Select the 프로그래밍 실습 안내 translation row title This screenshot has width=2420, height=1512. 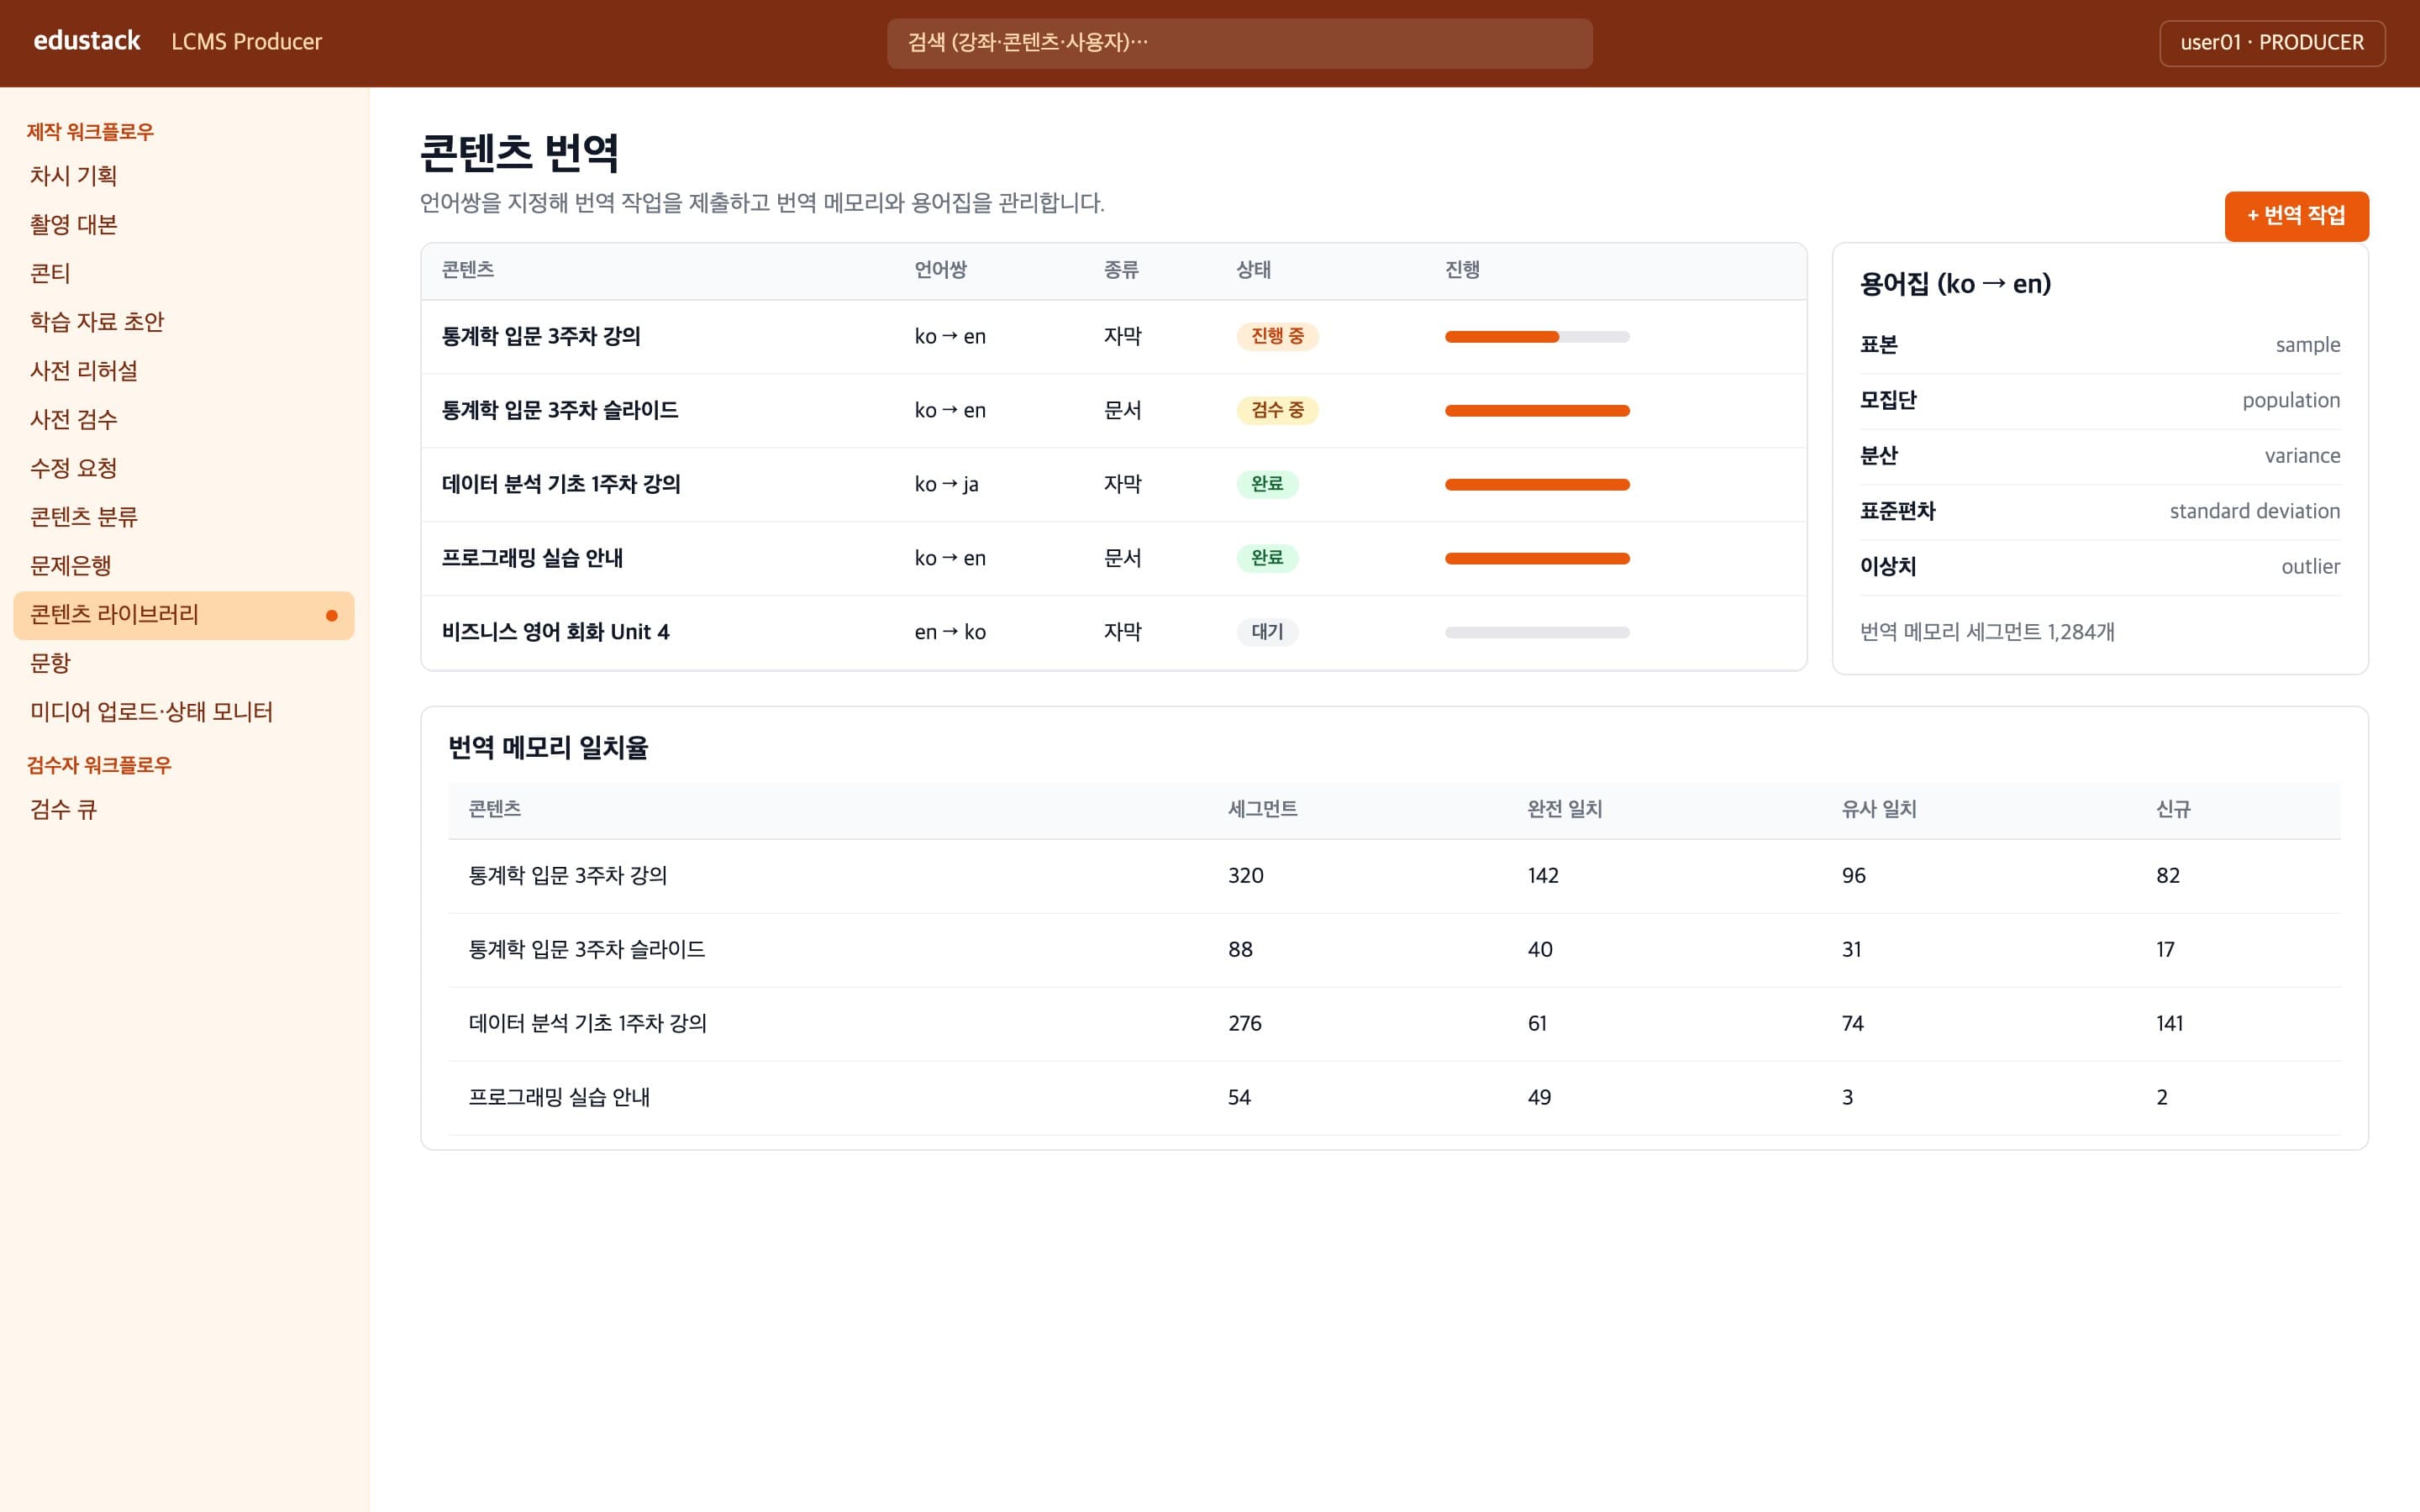(532, 558)
